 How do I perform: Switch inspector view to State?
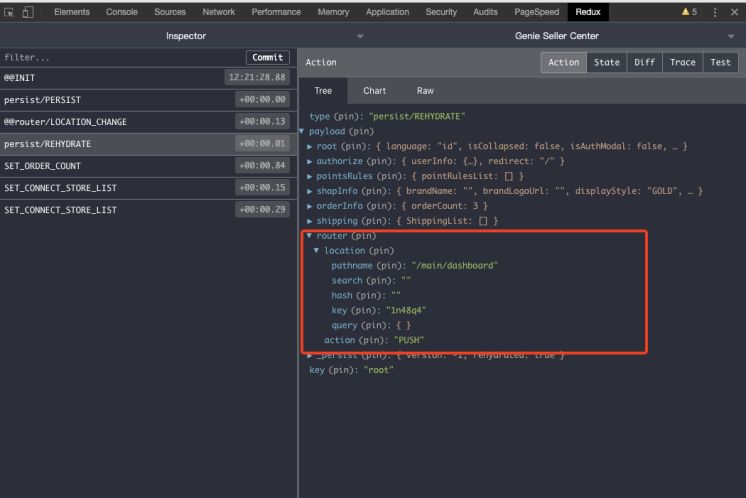(x=607, y=62)
